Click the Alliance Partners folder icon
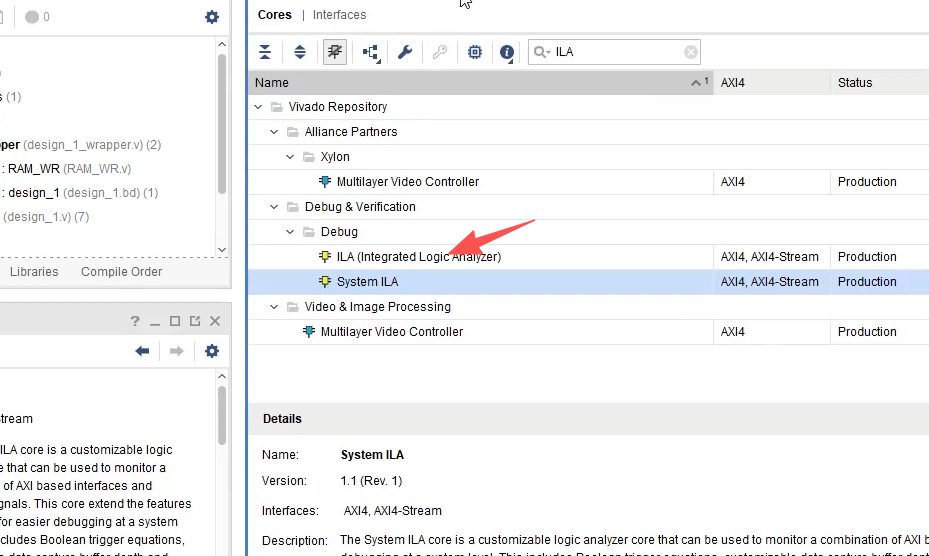 pyautogui.click(x=292, y=132)
